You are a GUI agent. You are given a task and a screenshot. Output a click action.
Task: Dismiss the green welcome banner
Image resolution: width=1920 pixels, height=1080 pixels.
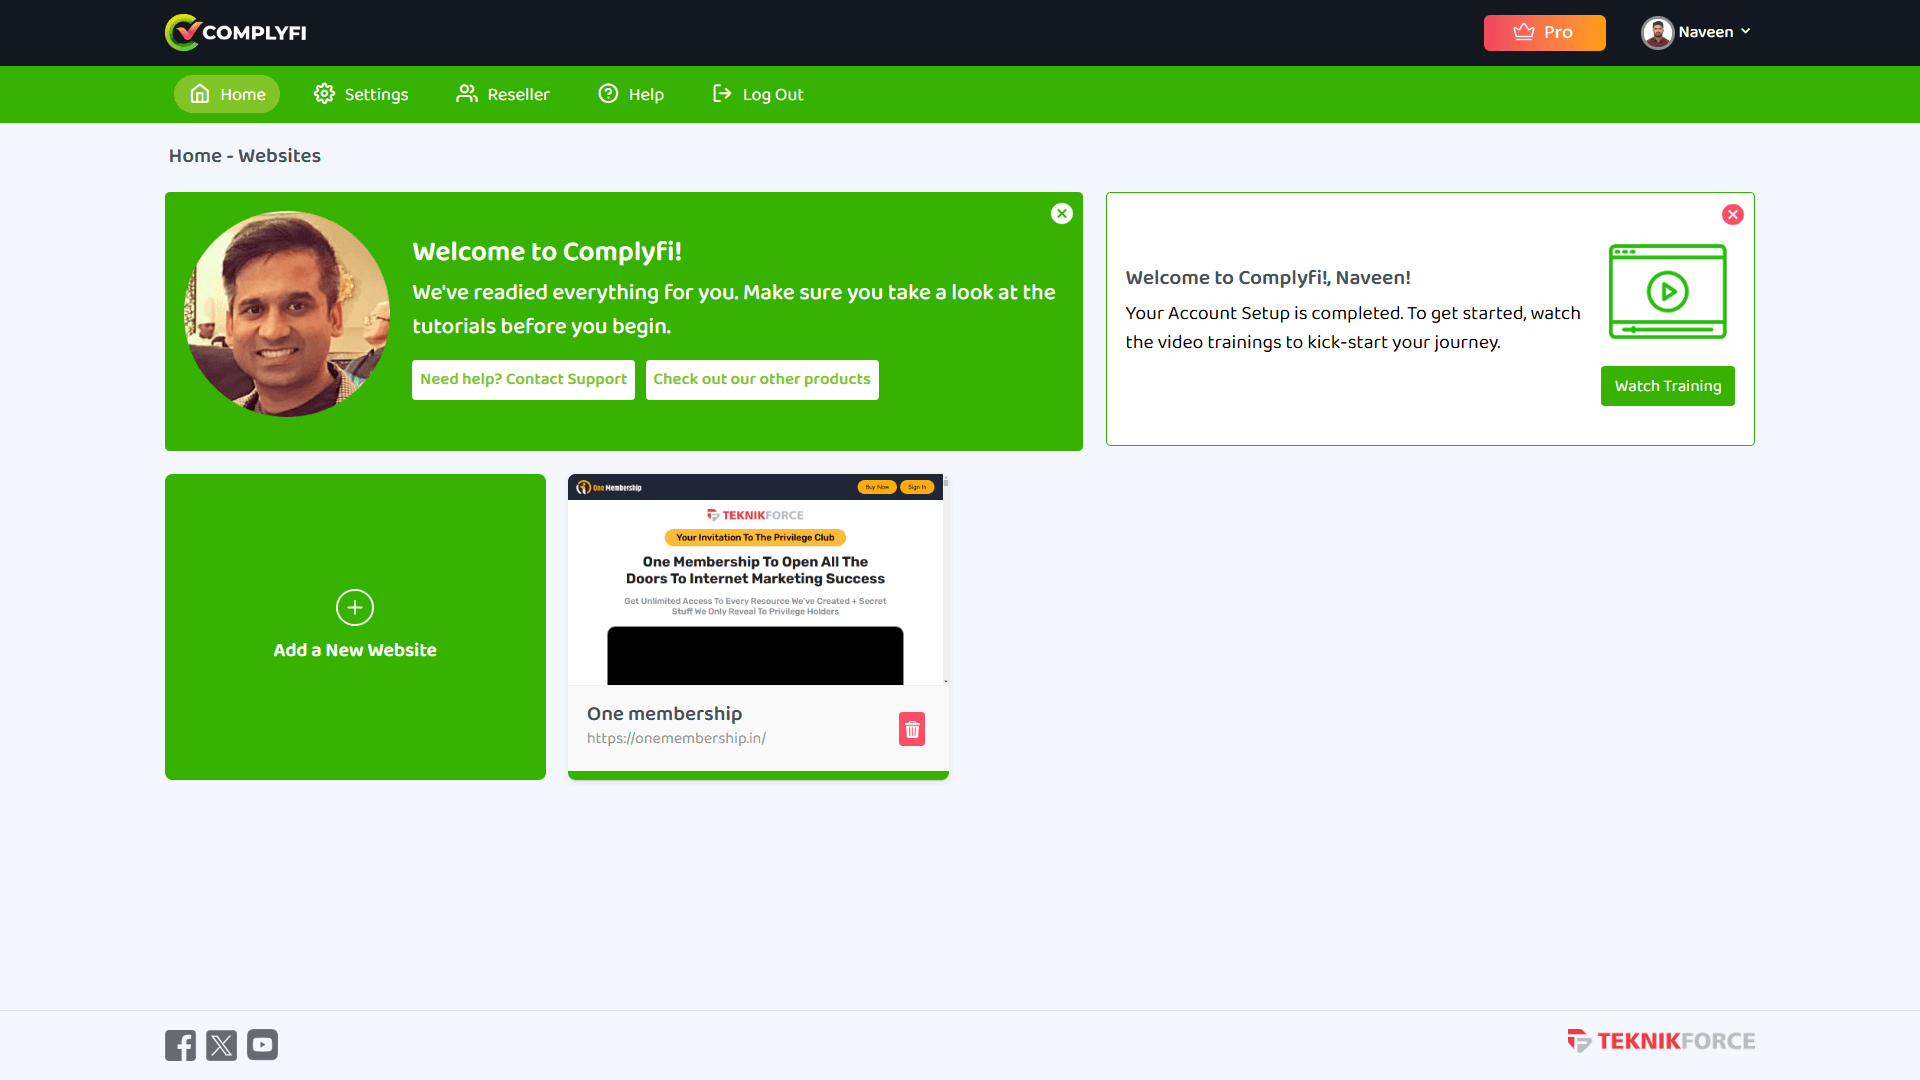pyautogui.click(x=1062, y=213)
